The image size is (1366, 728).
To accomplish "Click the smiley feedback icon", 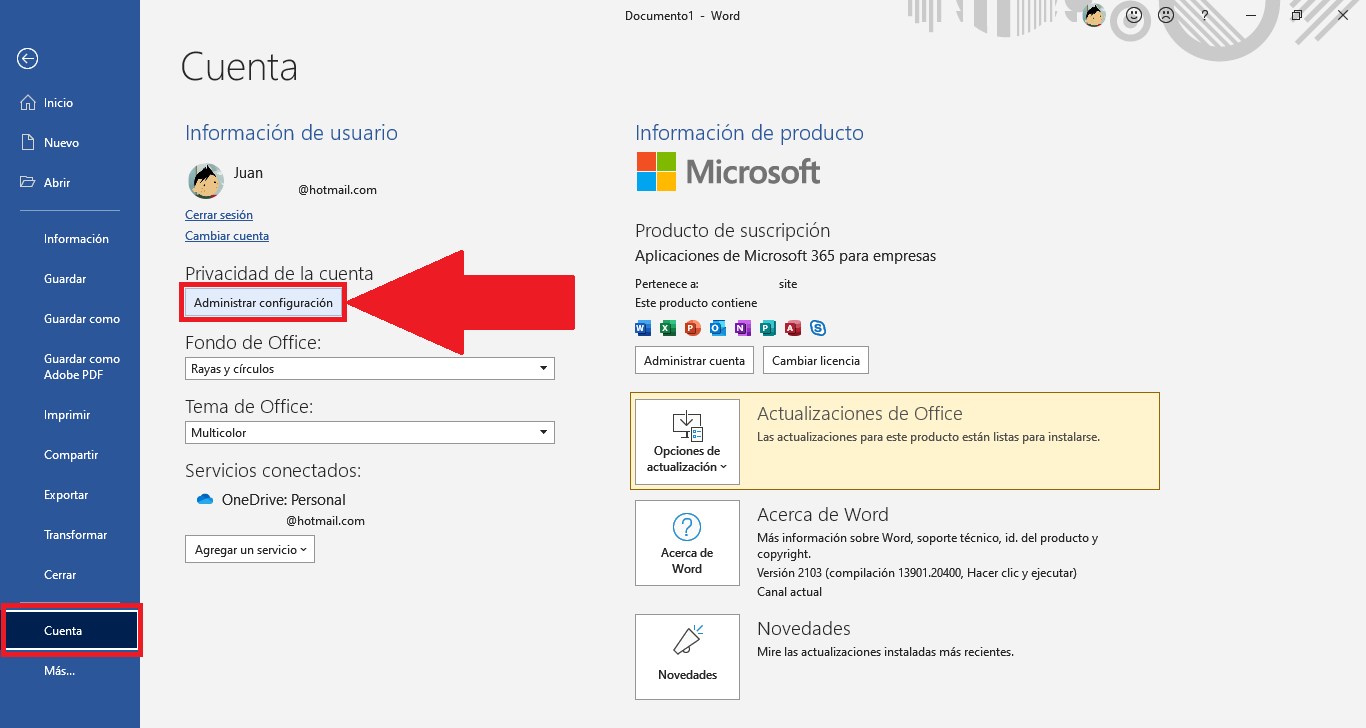I will (1133, 15).
